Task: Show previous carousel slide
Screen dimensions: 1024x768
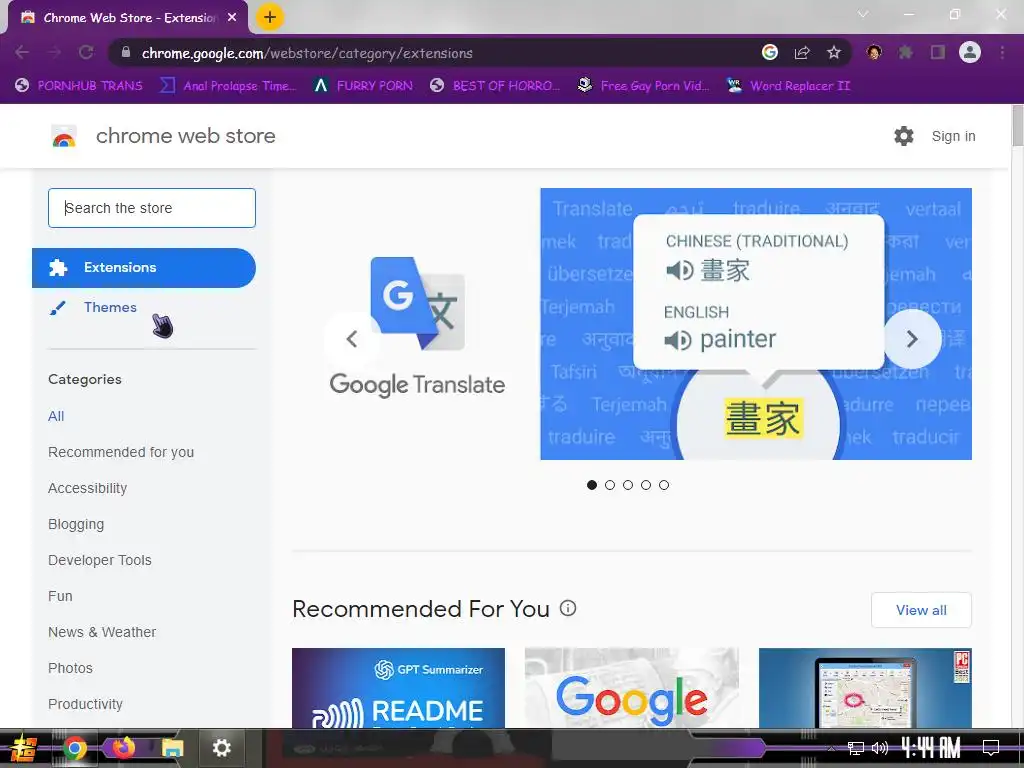Action: click(x=352, y=339)
